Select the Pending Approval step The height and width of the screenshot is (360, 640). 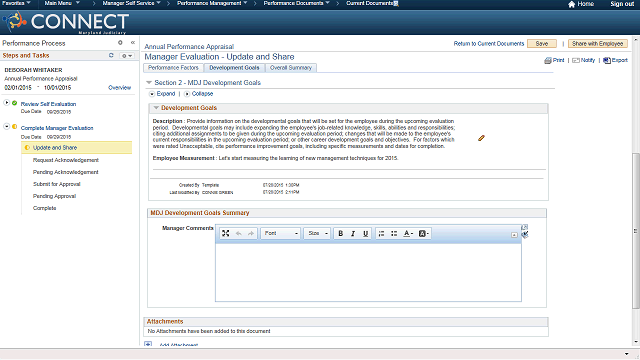pyautogui.click(x=54, y=196)
